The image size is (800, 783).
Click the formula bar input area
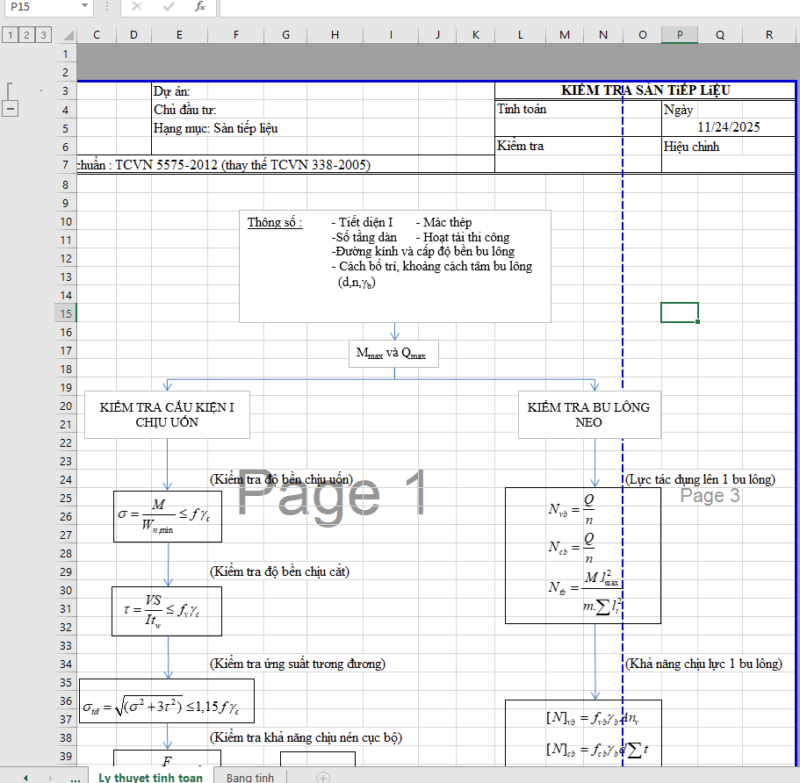point(500,7)
